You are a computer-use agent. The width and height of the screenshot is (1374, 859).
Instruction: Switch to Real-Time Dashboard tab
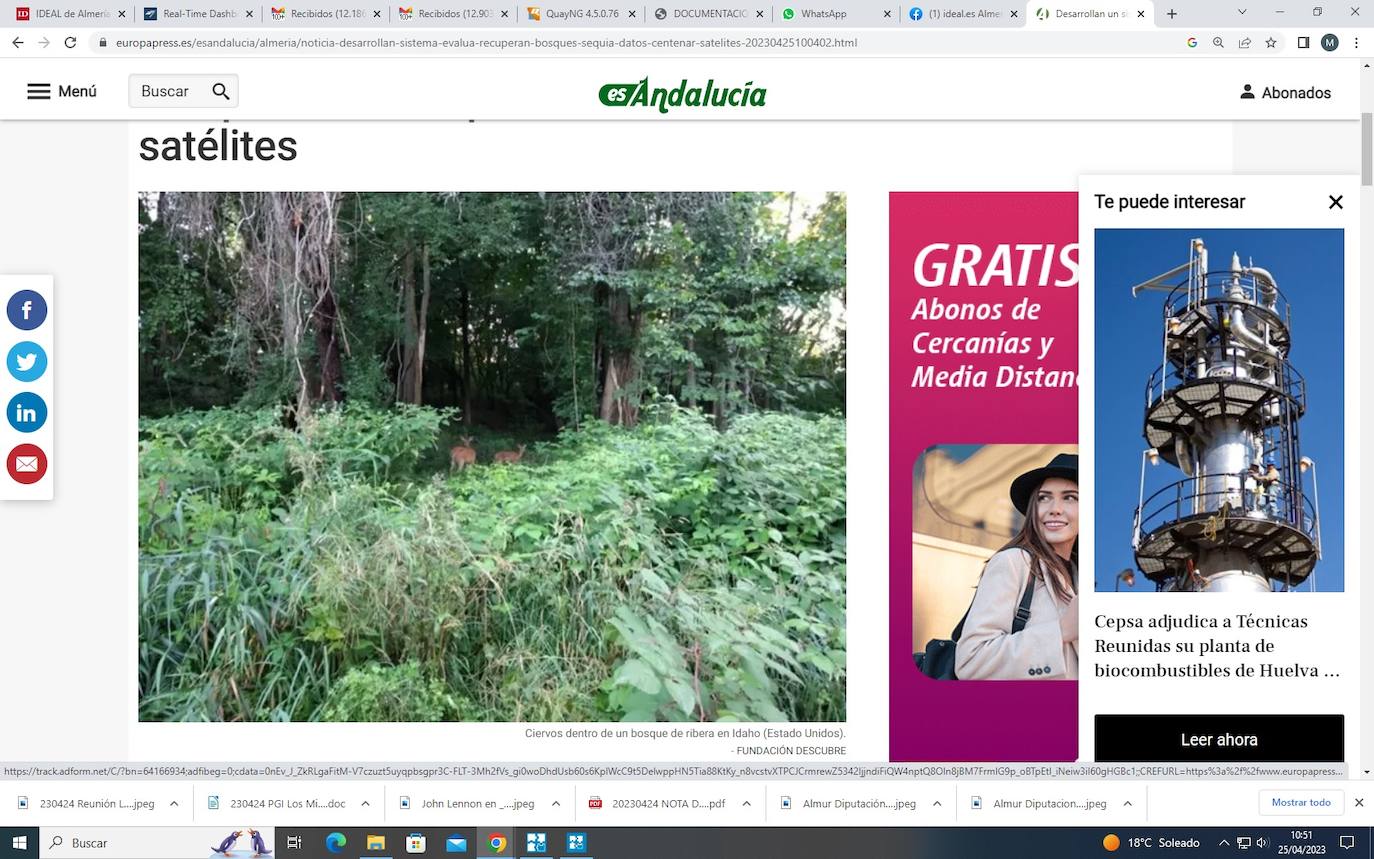[x=199, y=14]
